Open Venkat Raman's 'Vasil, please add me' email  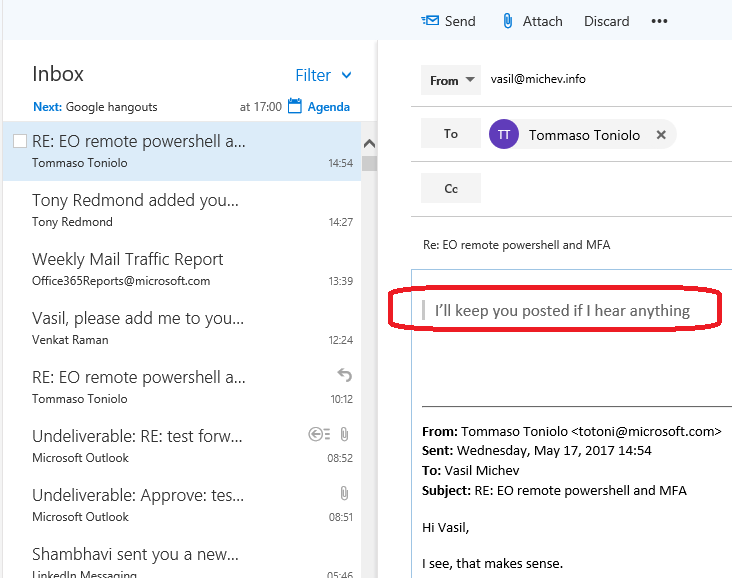click(182, 328)
